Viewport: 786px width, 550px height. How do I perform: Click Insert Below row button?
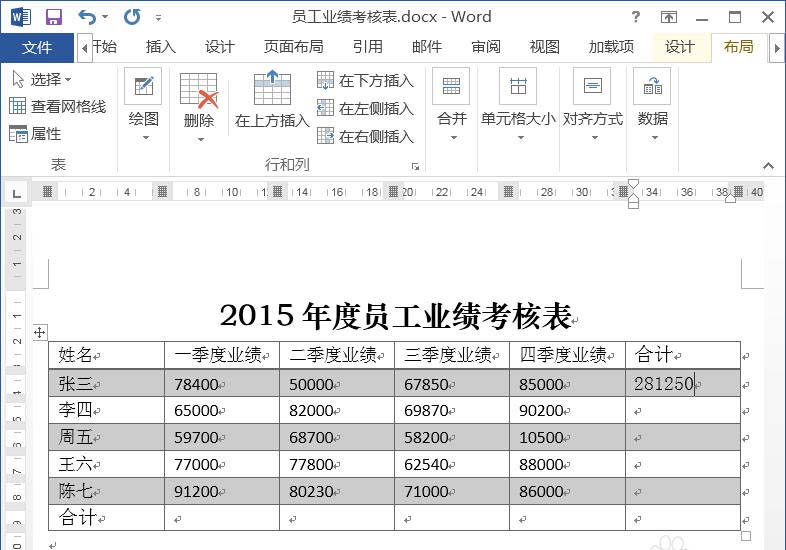coord(365,81)
